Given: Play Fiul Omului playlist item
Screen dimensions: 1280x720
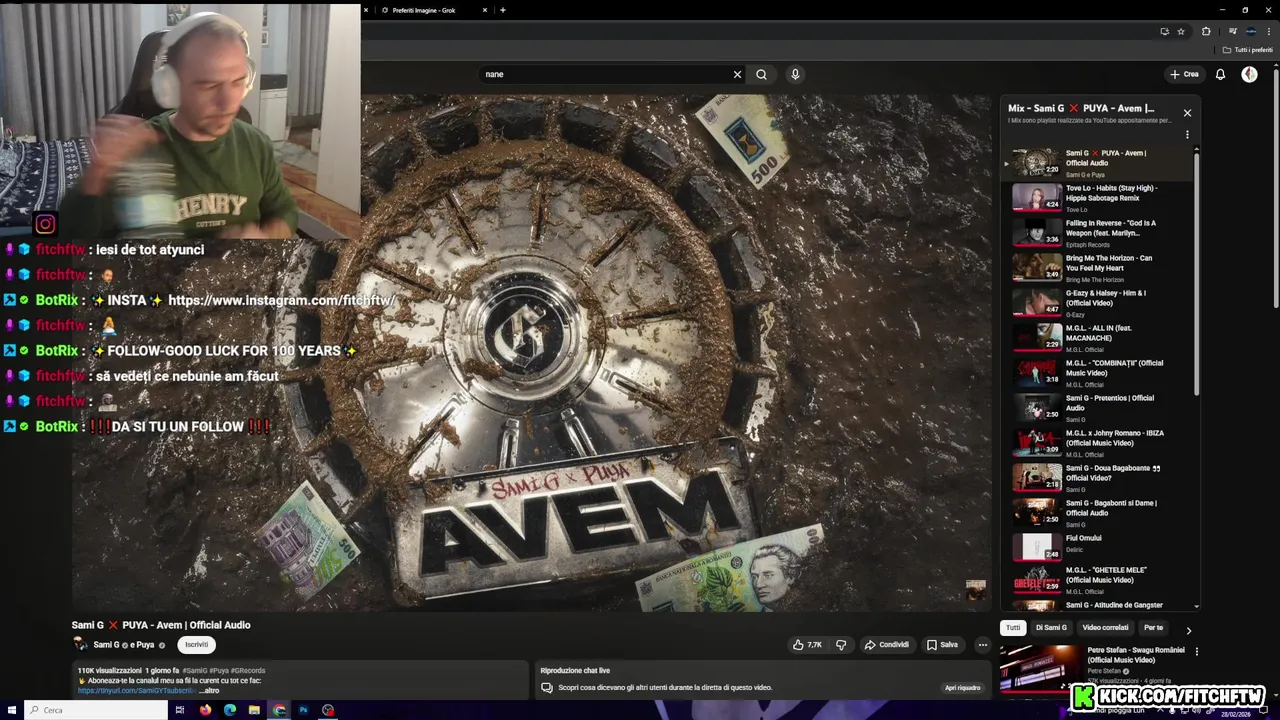Looking at the screenshot, I should [1099, 548].
